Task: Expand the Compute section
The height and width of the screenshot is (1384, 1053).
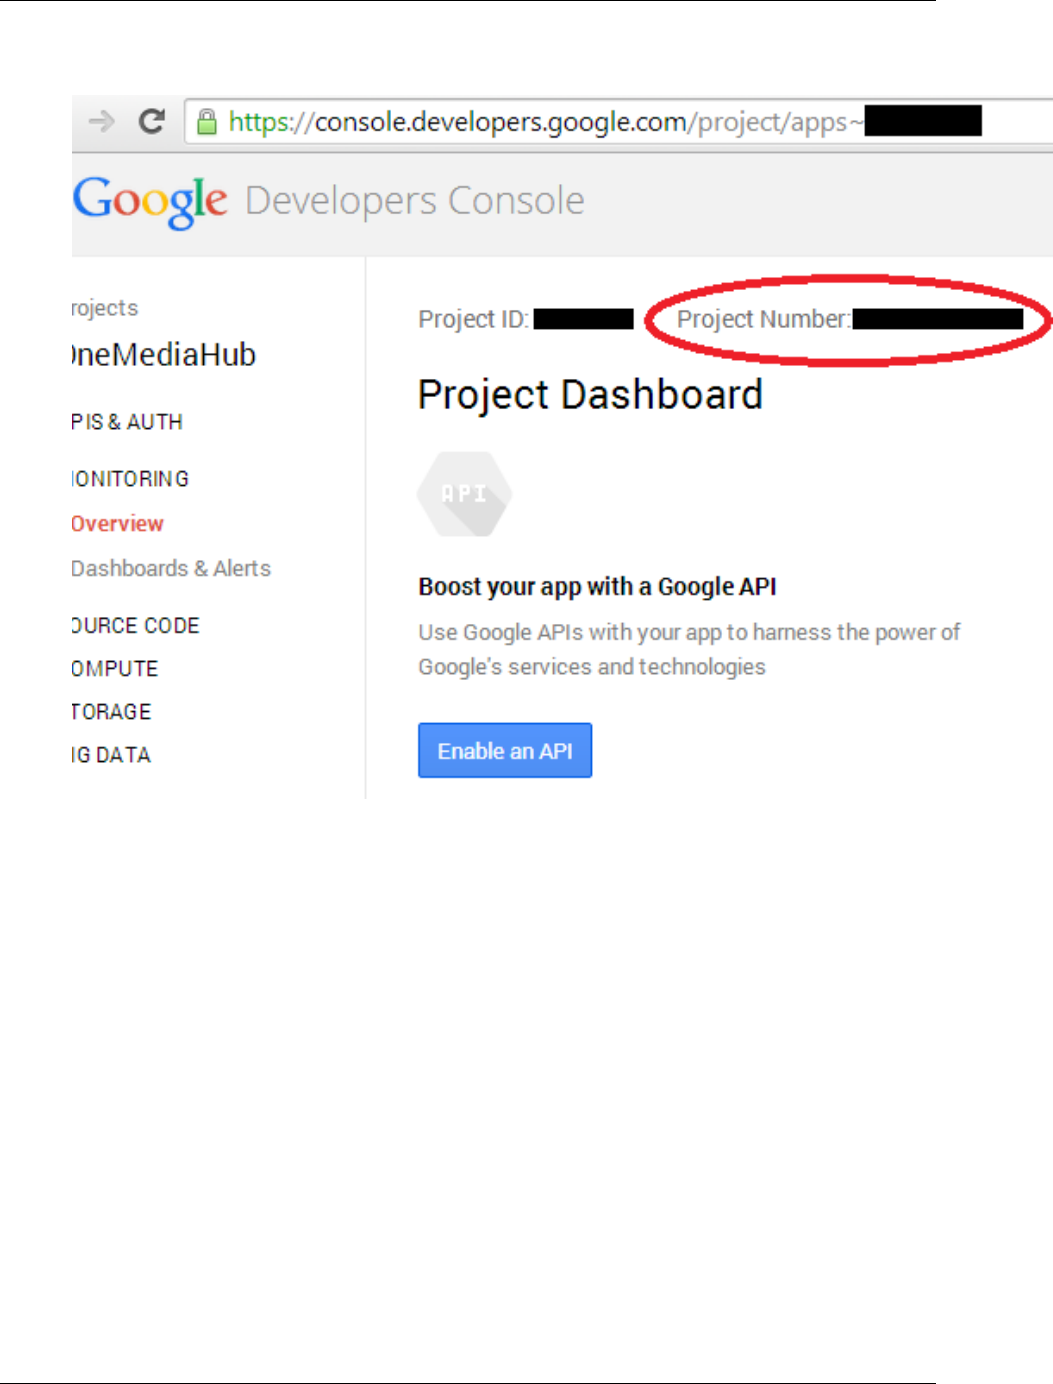Action: 115,669
